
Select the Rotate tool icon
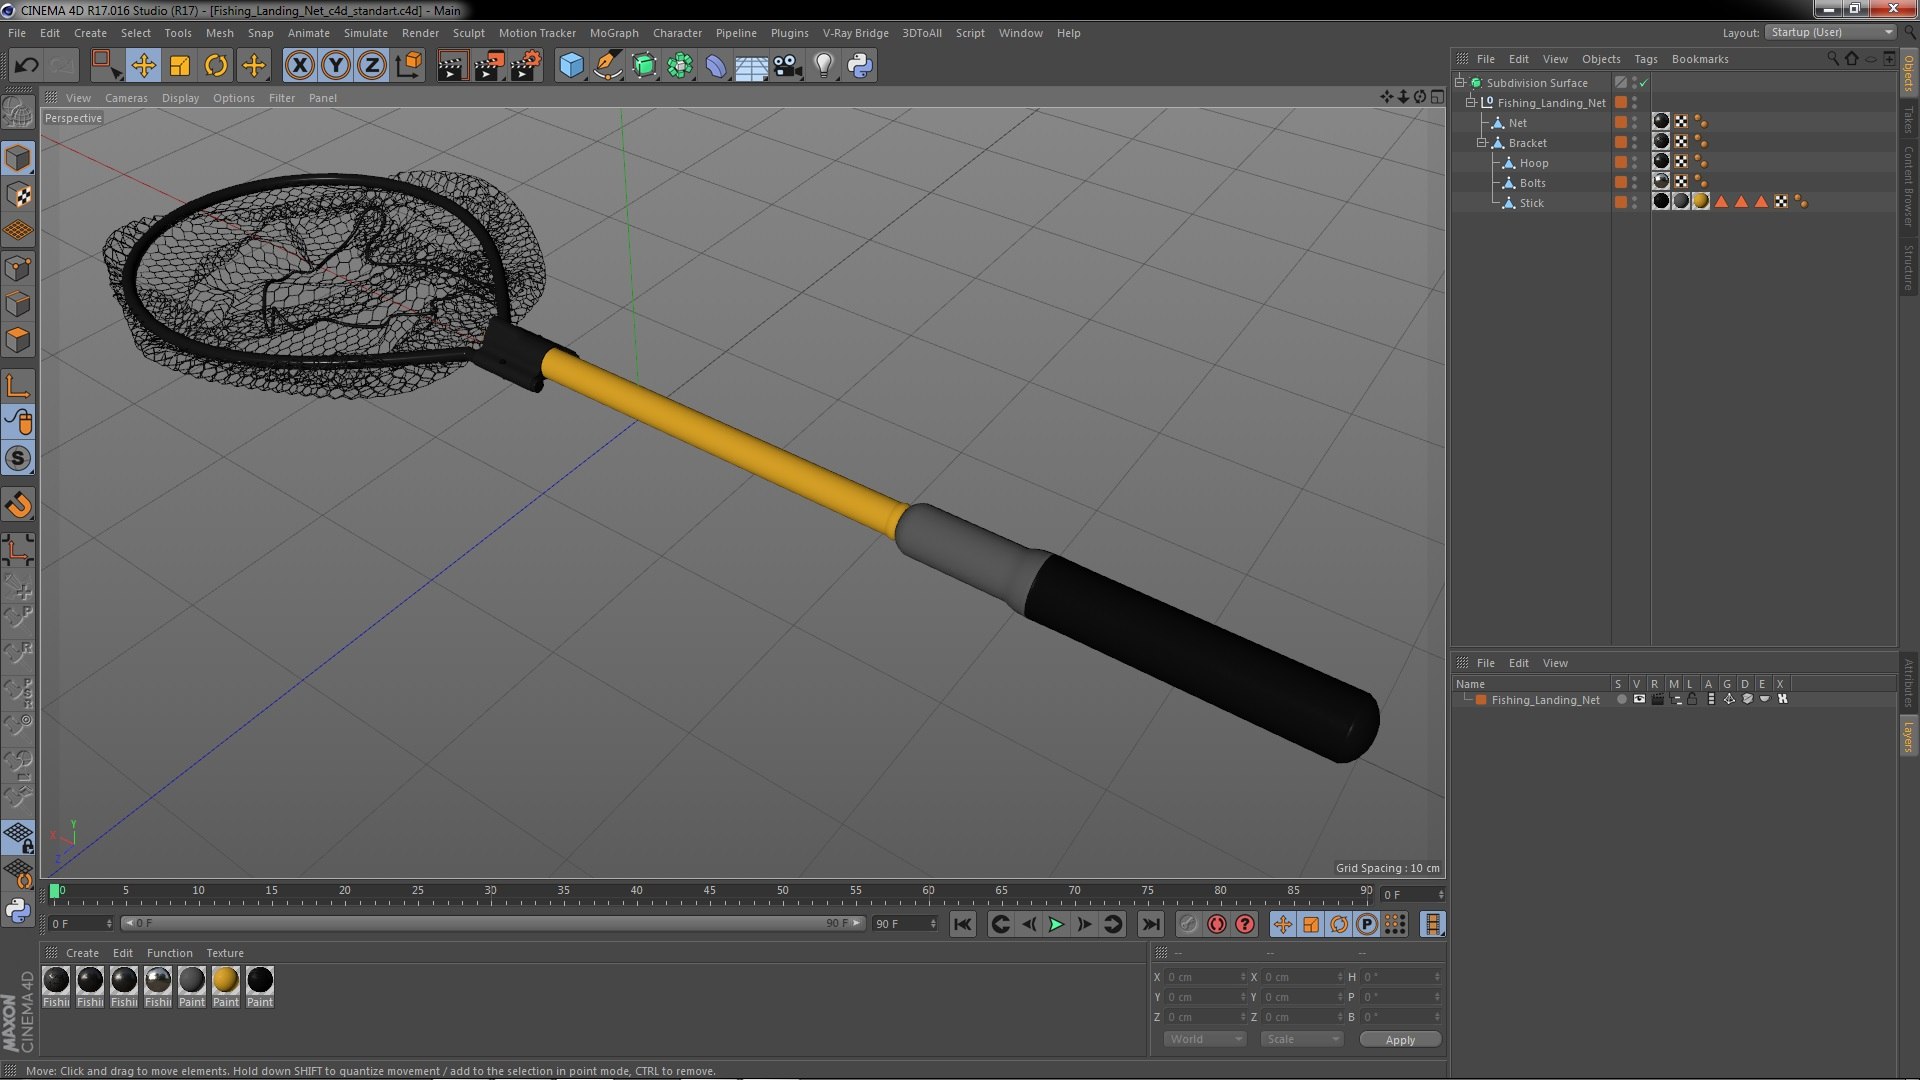point(216,66)
